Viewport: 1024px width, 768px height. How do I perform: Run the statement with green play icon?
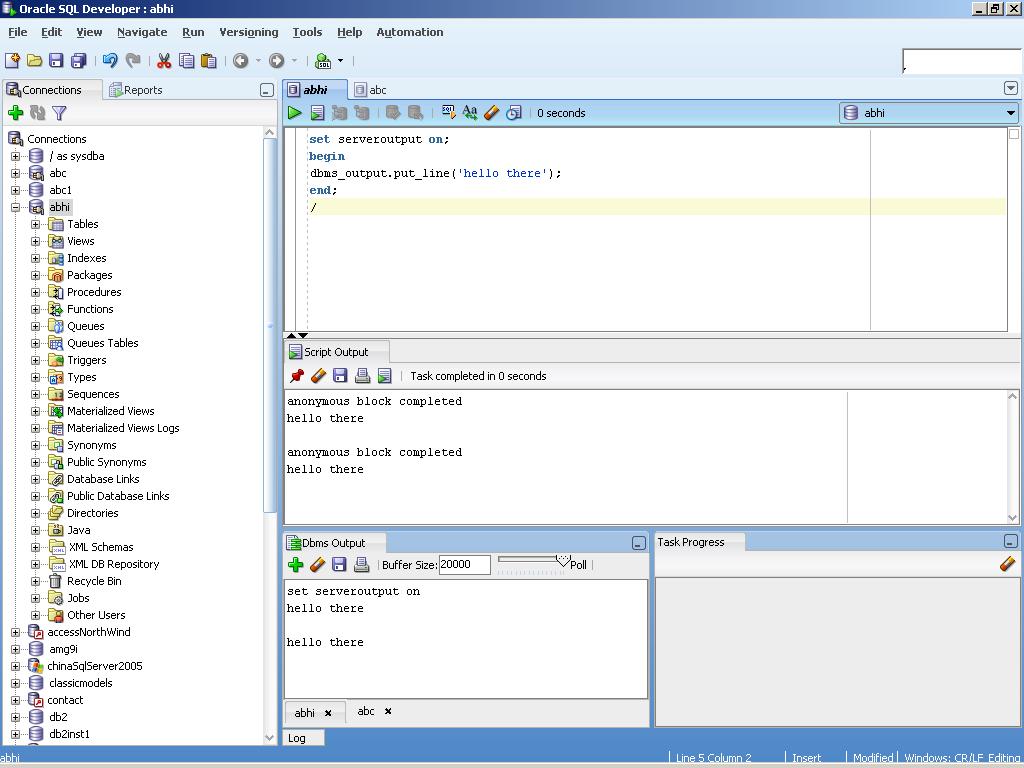tap(295, 113)
